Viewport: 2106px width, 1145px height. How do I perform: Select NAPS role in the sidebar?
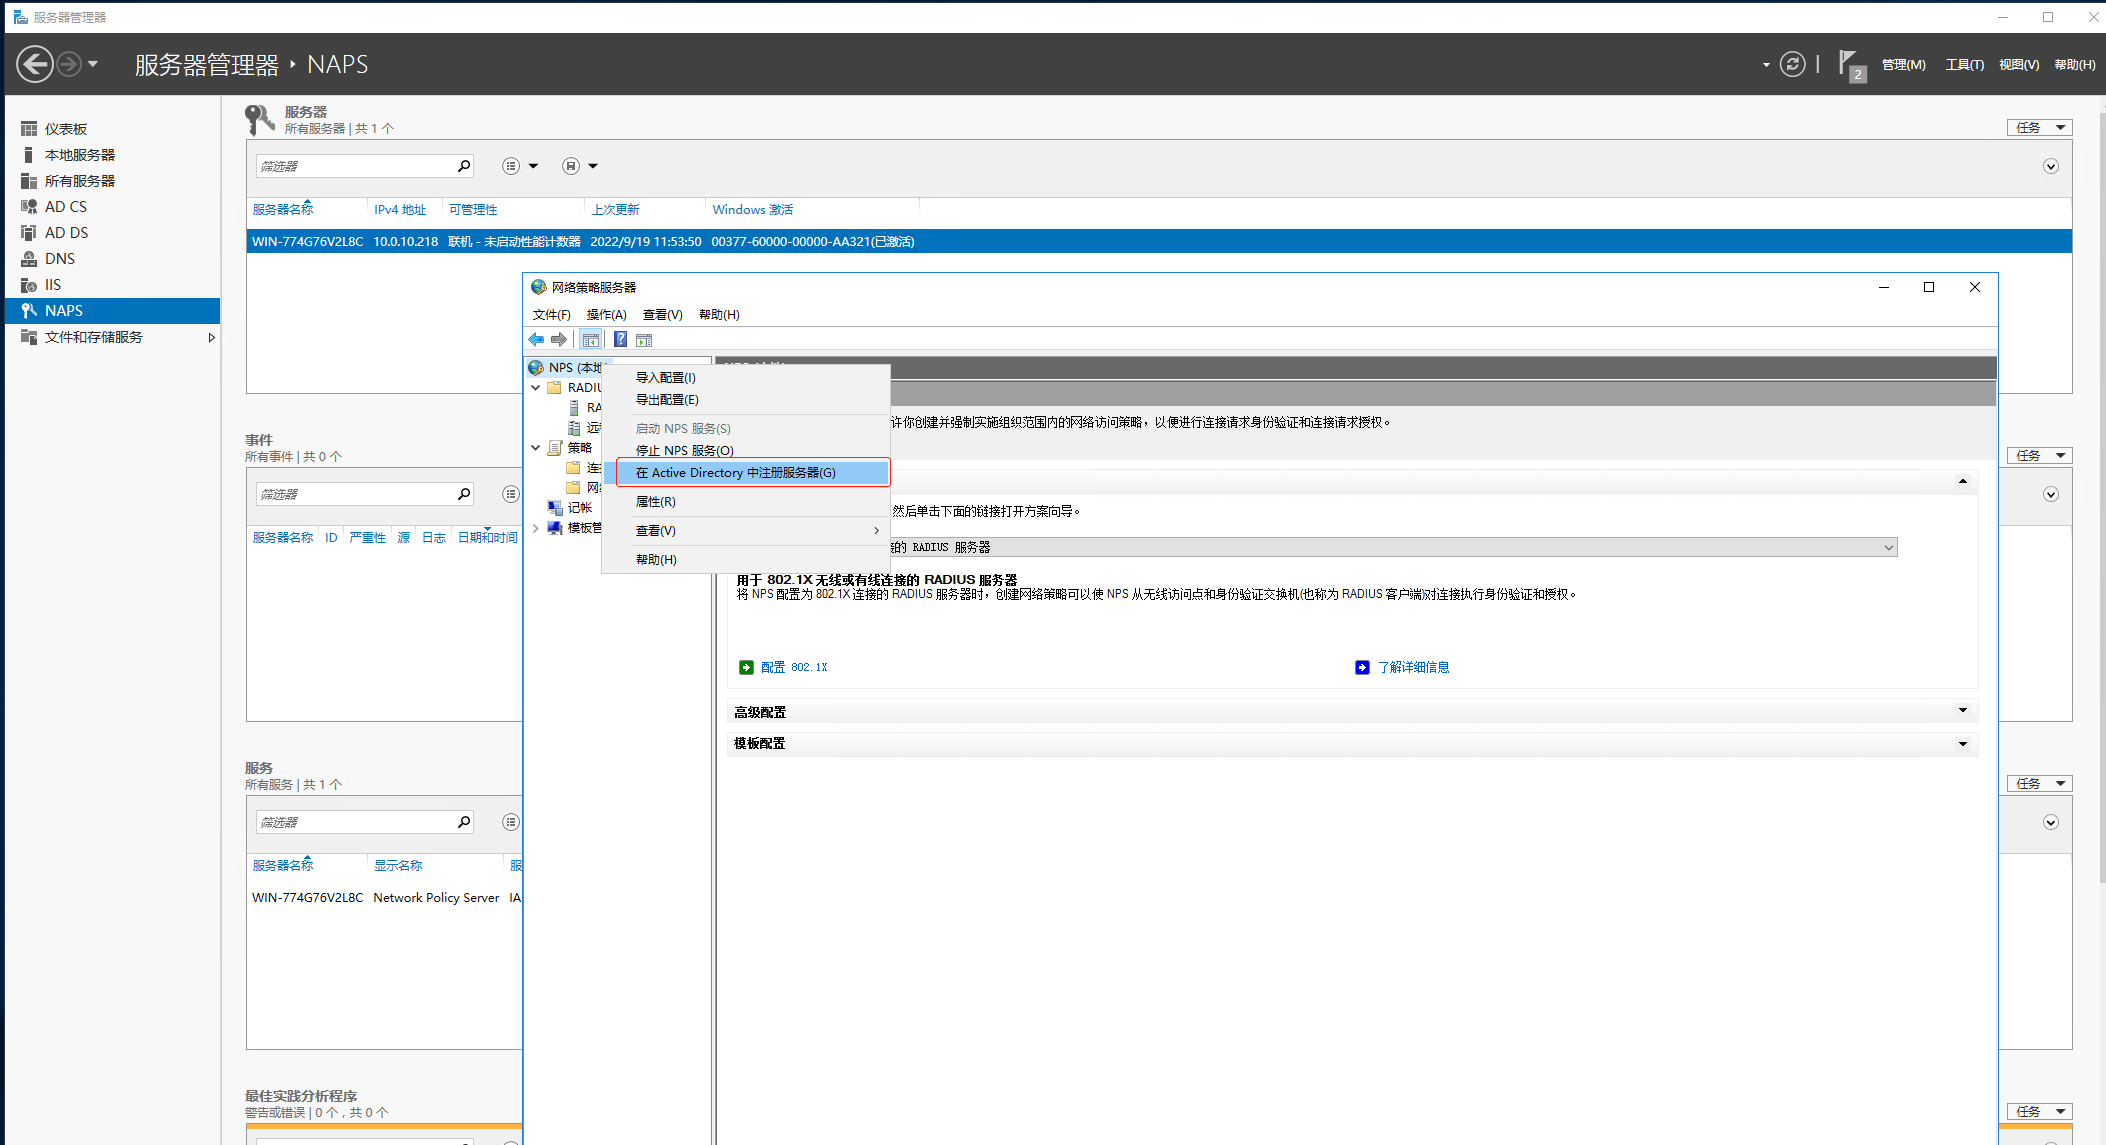110,311
